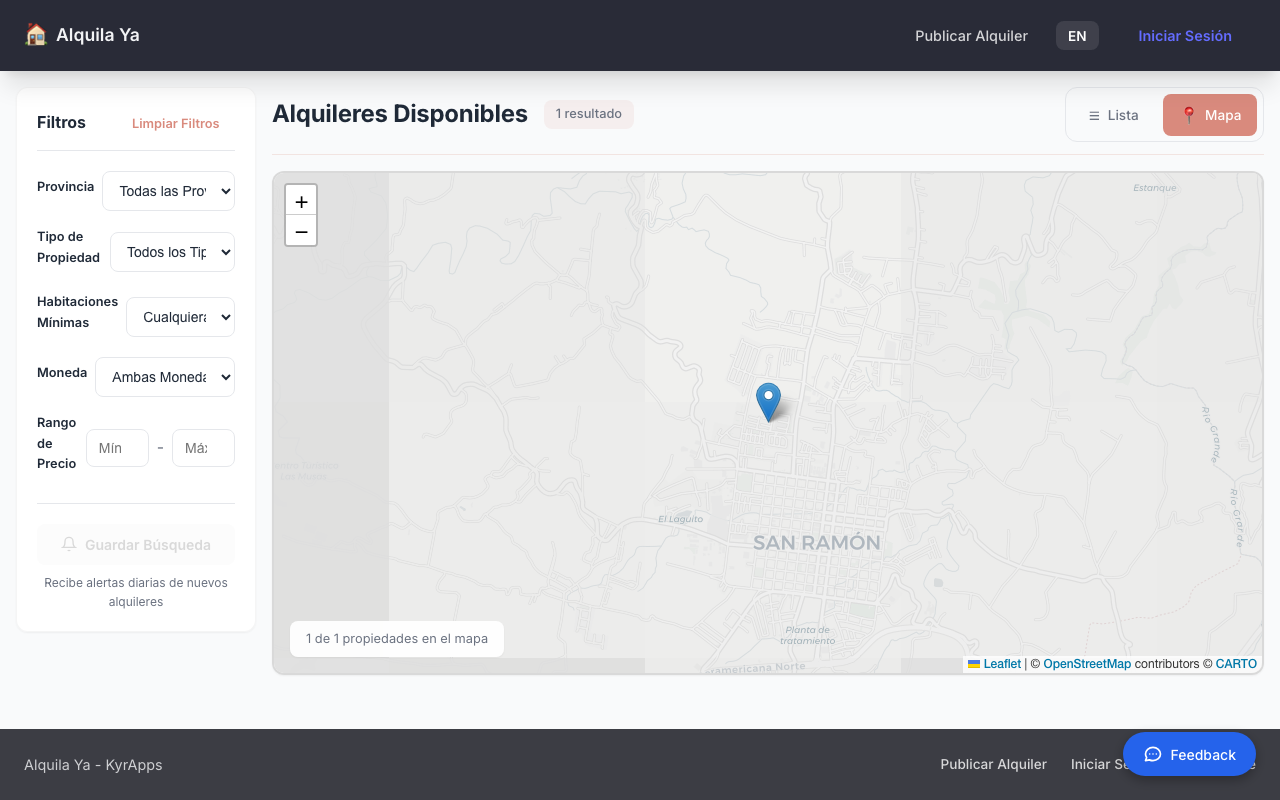Click Iniciar Sesión in the header
1280x800 pixels.
pos(1184,36)
